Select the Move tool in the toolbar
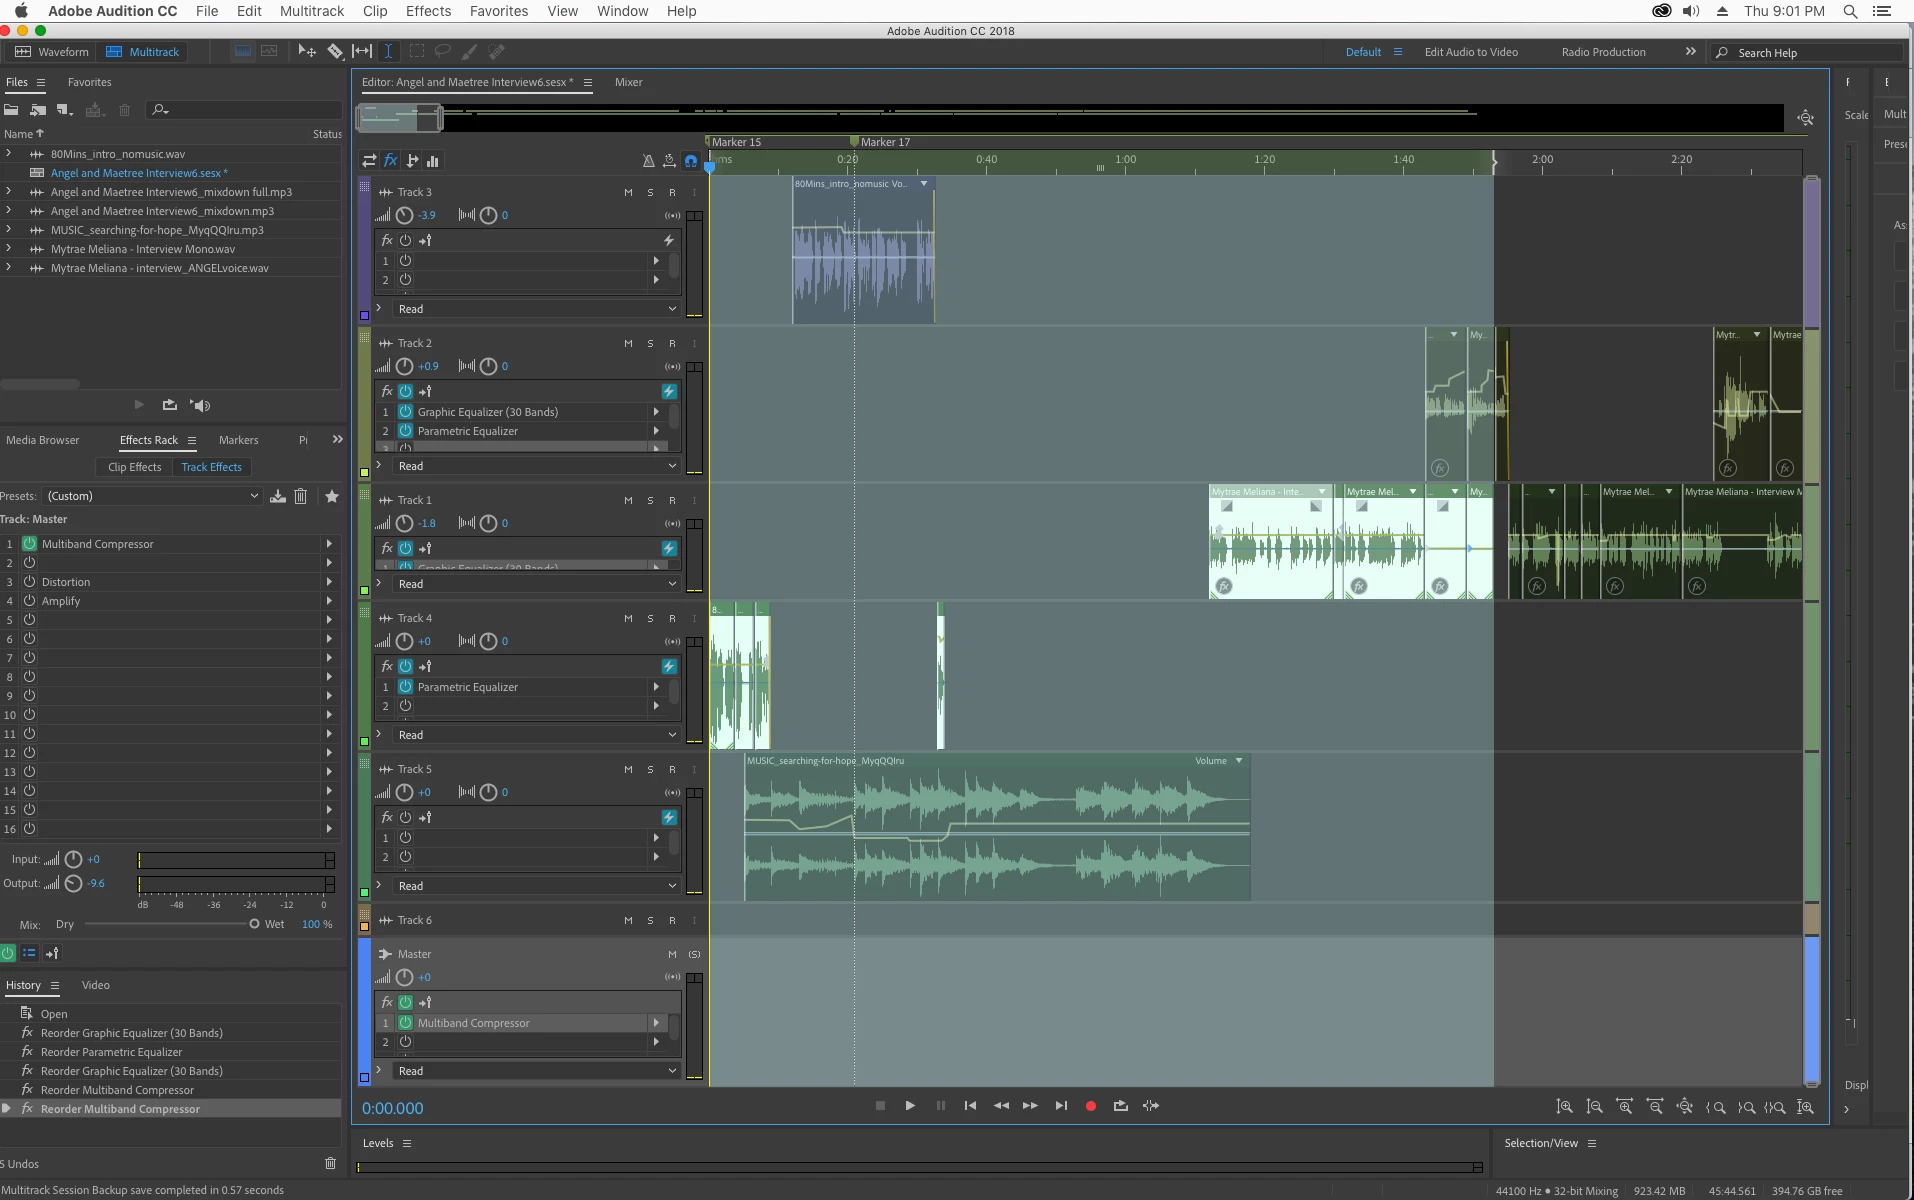Image resolution: width=1914 pixels, height=1200 pixels. point(307,51)
